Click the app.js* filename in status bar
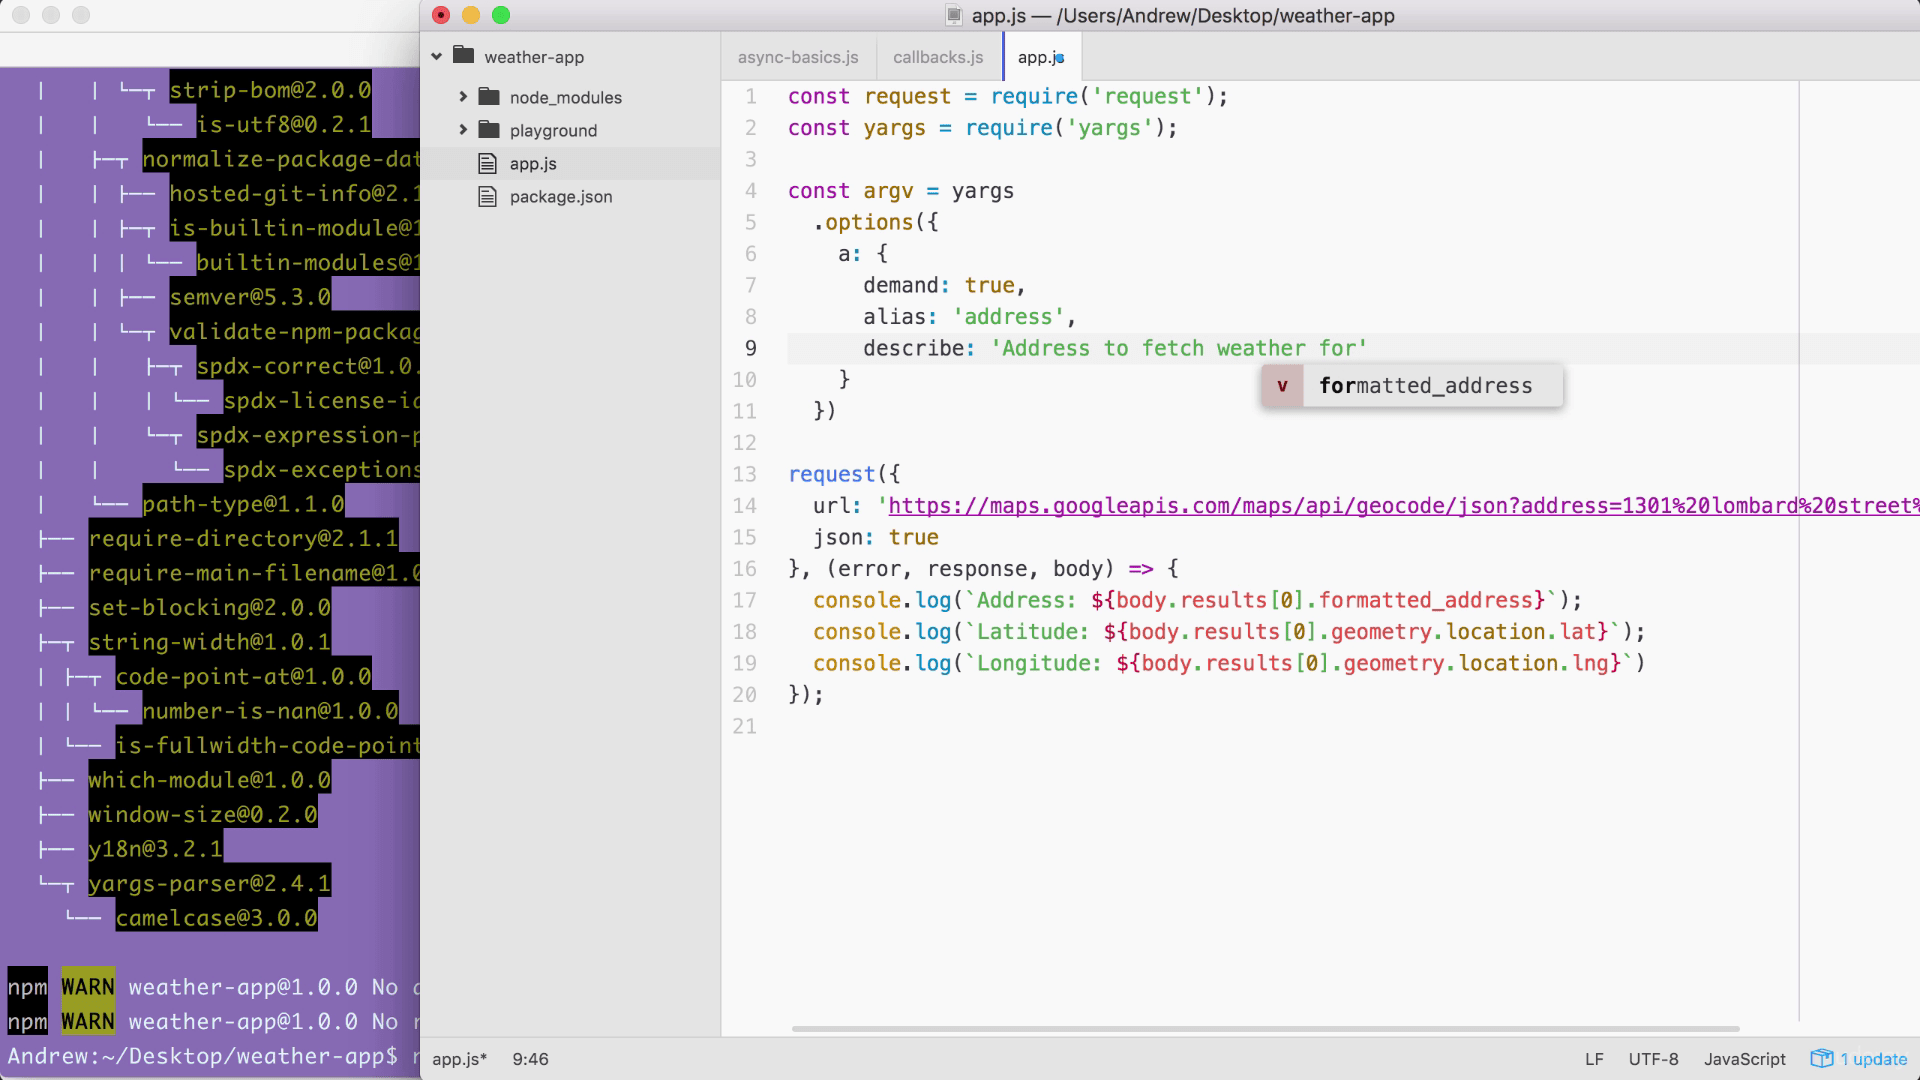This screenshot has width=1920, height=1080. (x=460, y=1059)
